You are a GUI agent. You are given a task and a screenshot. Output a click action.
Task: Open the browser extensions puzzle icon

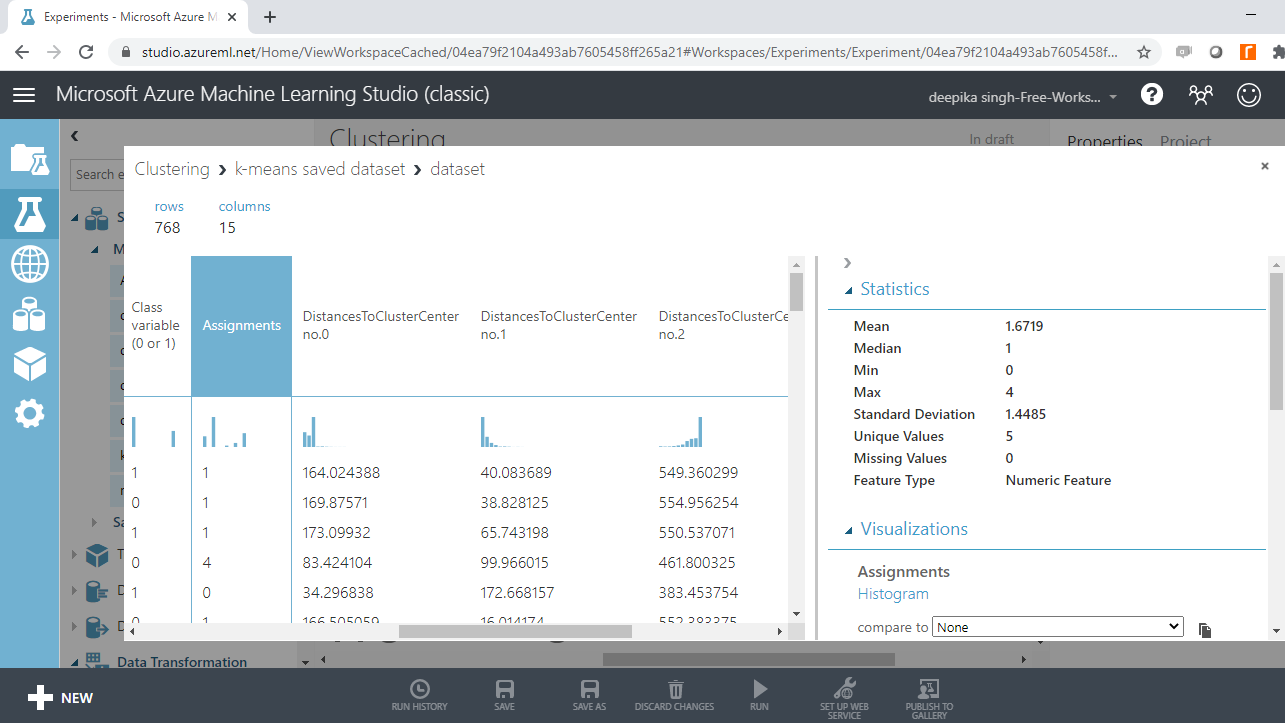[1278, 52]
